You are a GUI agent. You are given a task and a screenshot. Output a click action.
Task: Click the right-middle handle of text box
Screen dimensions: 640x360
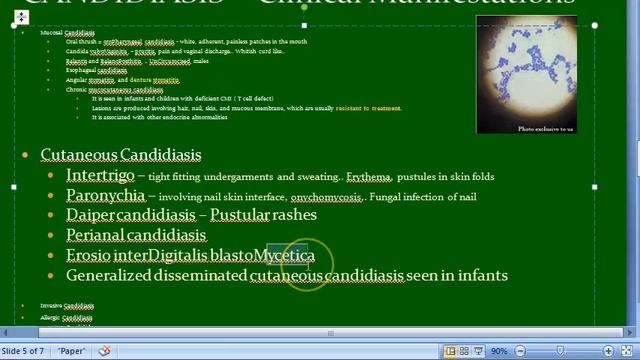click(x=595, y=187)
